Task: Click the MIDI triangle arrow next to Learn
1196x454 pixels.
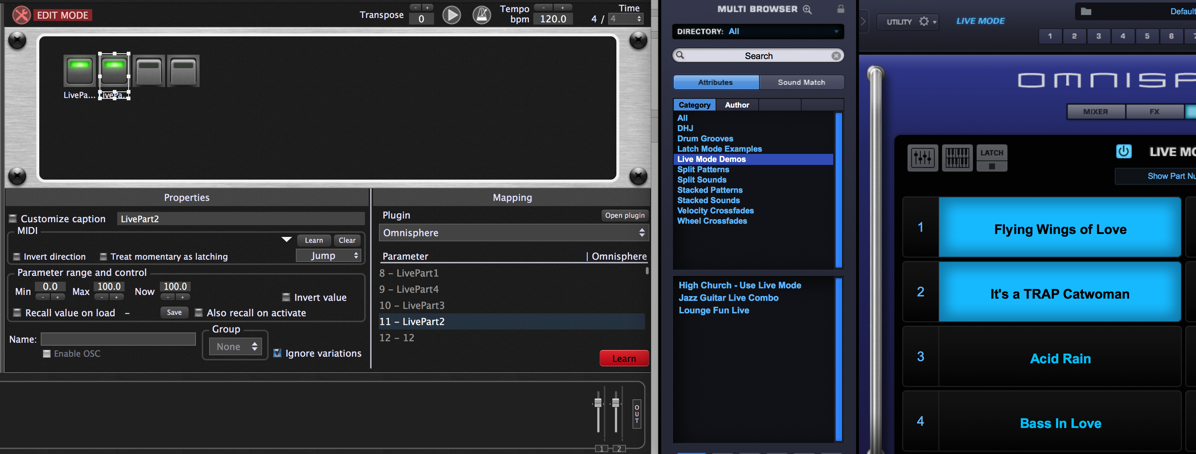Action: coord(287,240)
